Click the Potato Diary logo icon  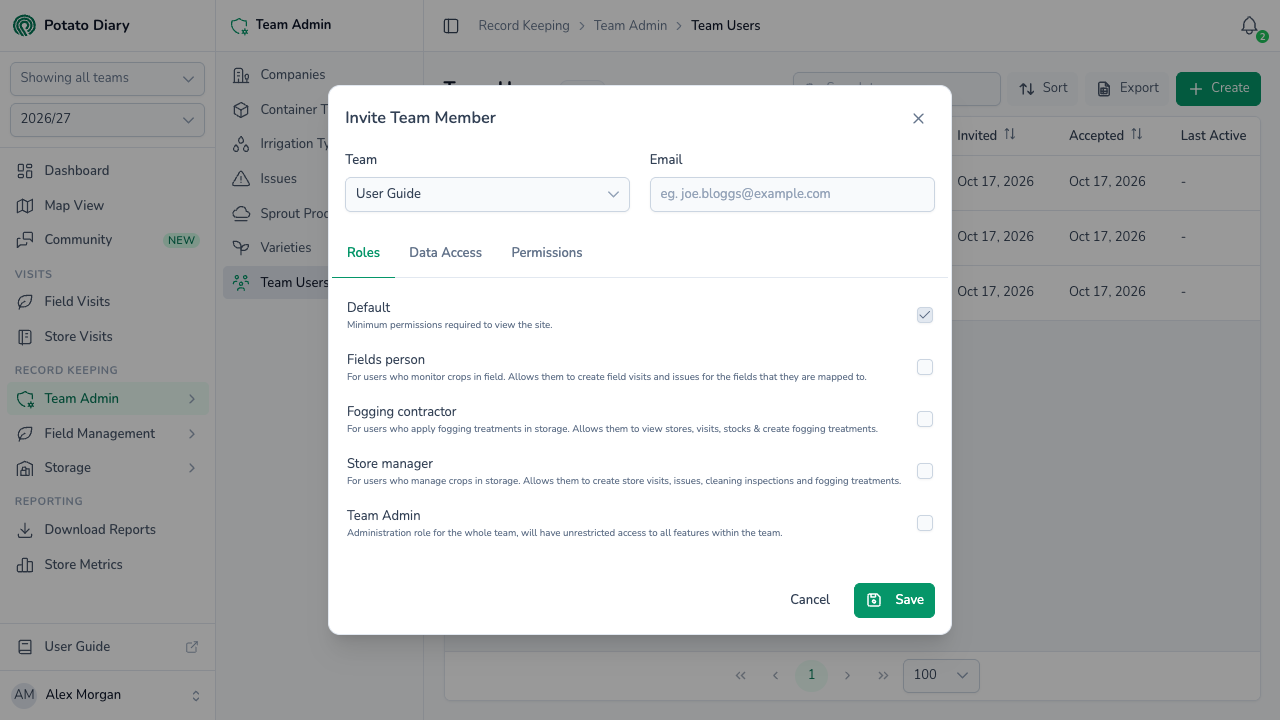click(x=24, y=25)
